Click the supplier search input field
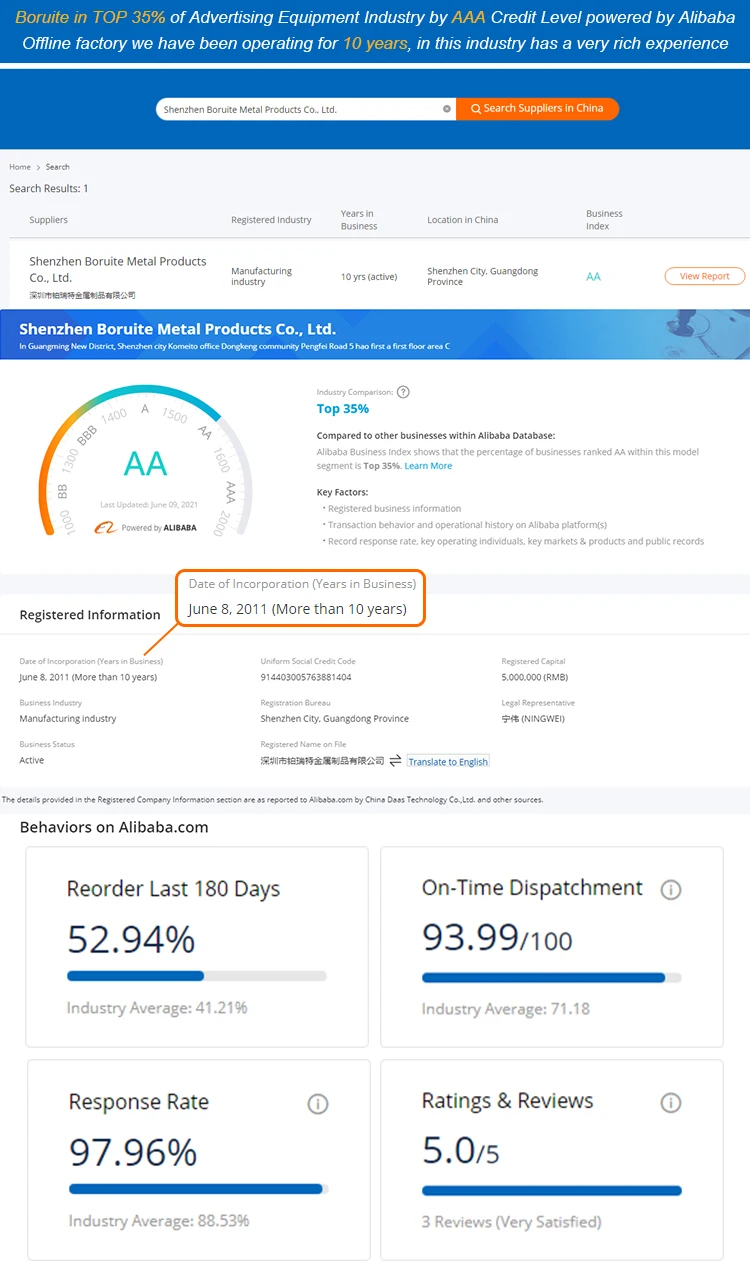 300,109
